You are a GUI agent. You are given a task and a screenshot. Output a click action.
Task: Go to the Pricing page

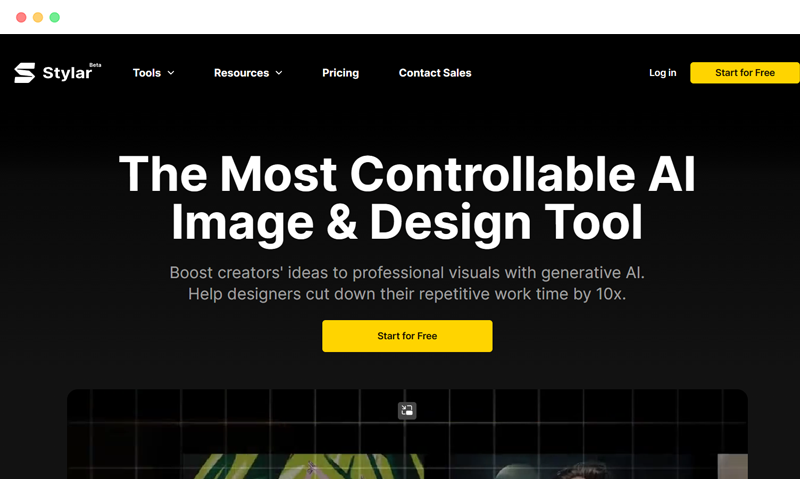[340, 73]
